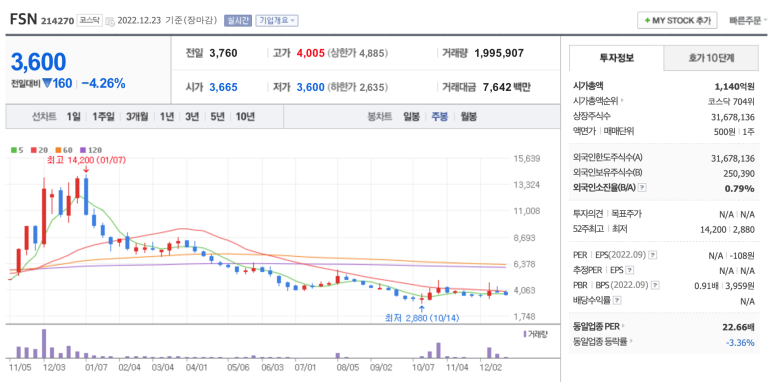The height and width of the screenshot is (382, 773).
Task: Select the 1년 line chart period
Action: click(167, 117)
